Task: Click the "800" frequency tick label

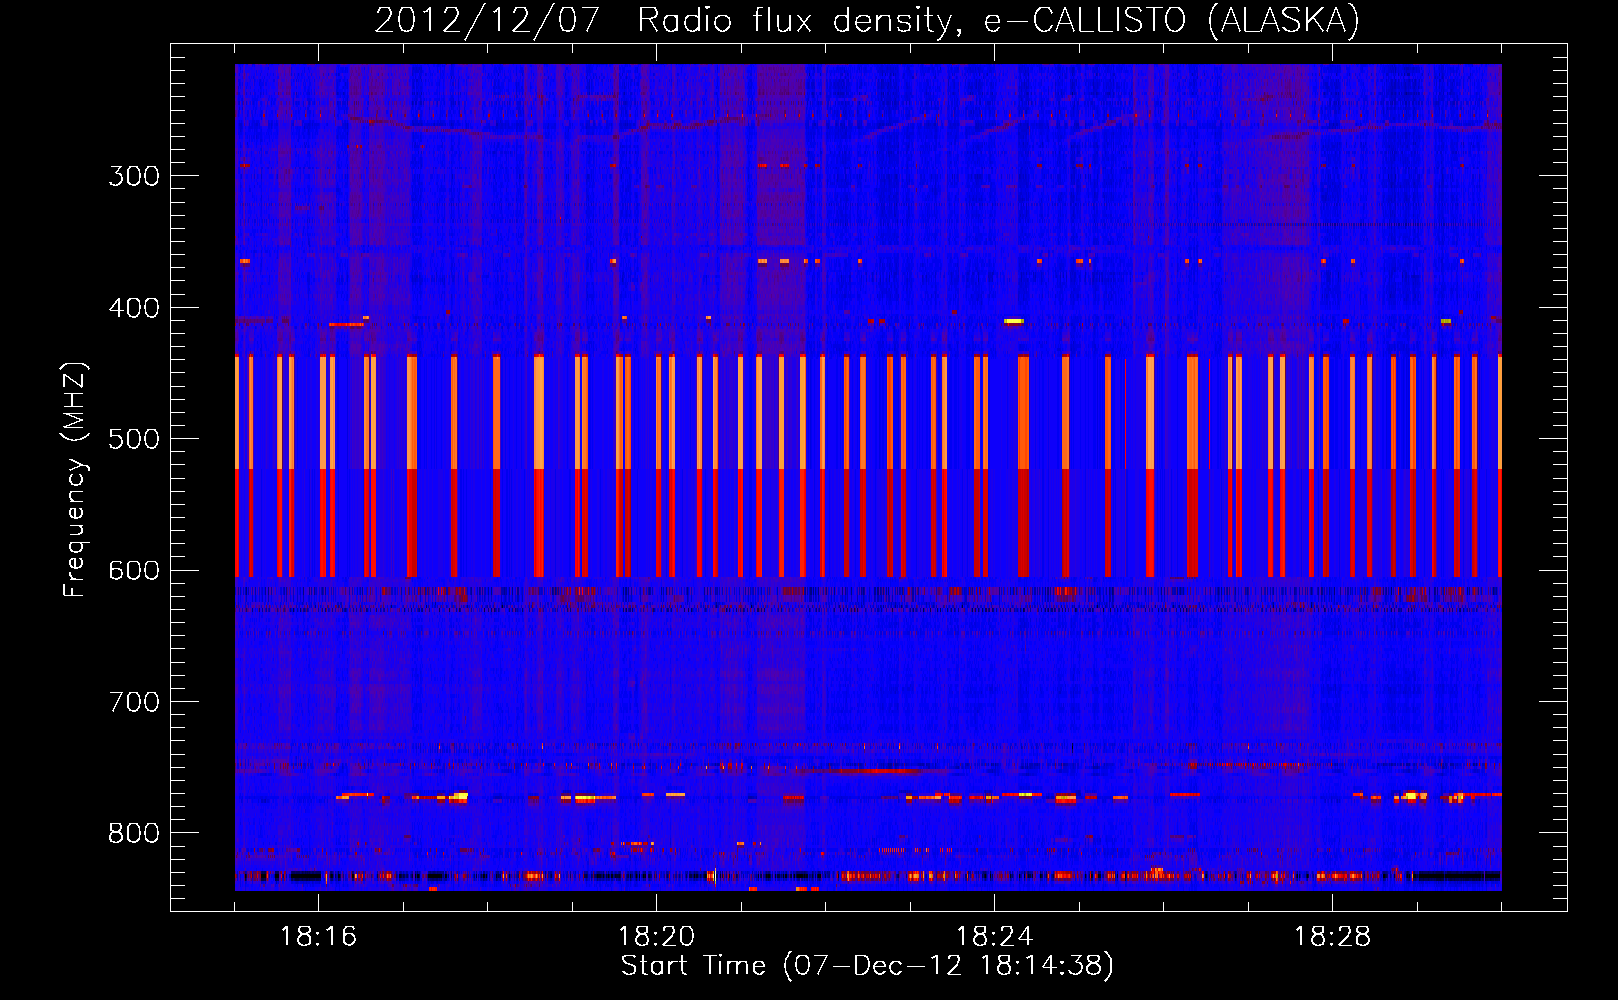Action: 134,834
